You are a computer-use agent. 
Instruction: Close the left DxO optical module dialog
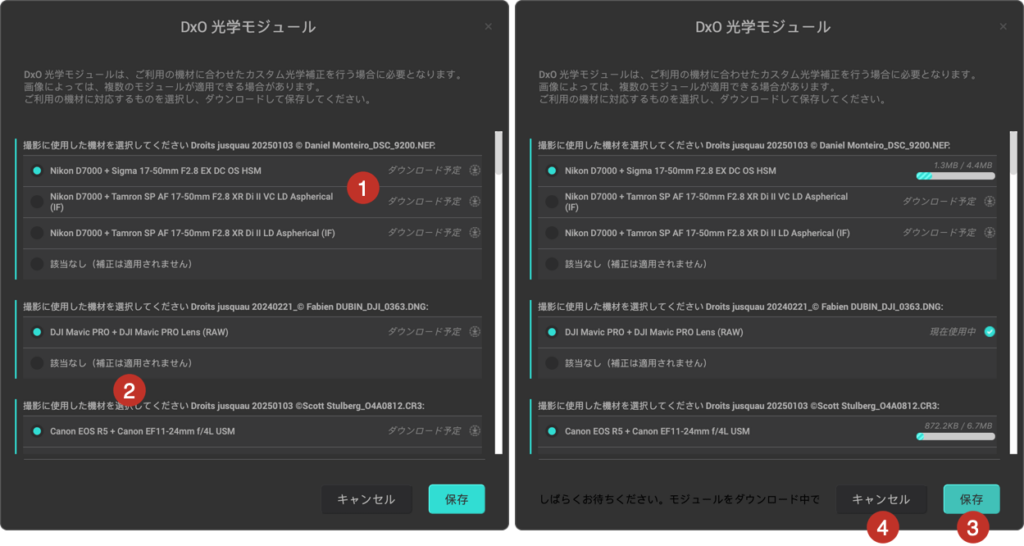(488, 27)
